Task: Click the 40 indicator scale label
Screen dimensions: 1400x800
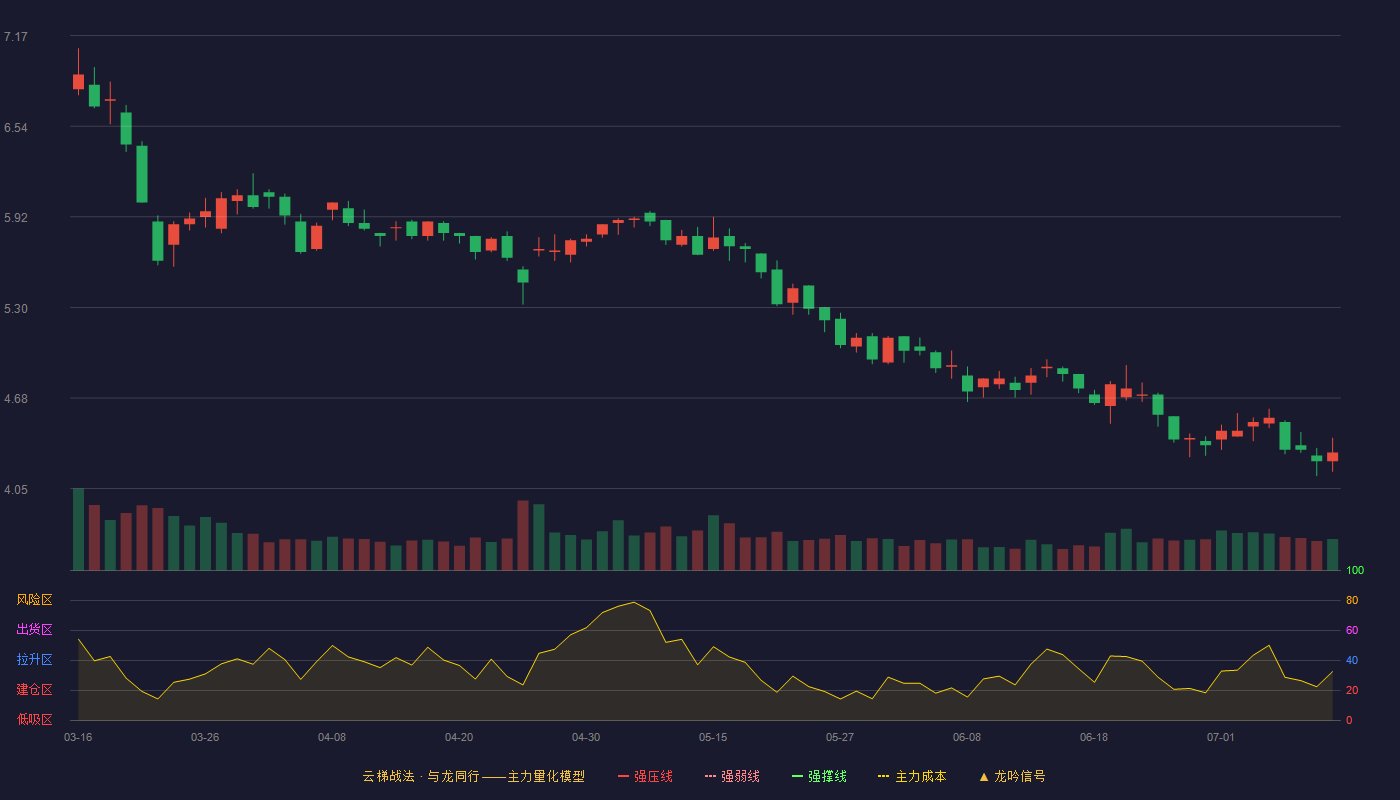Action: pyautogui.click(x=1352, y=661)
